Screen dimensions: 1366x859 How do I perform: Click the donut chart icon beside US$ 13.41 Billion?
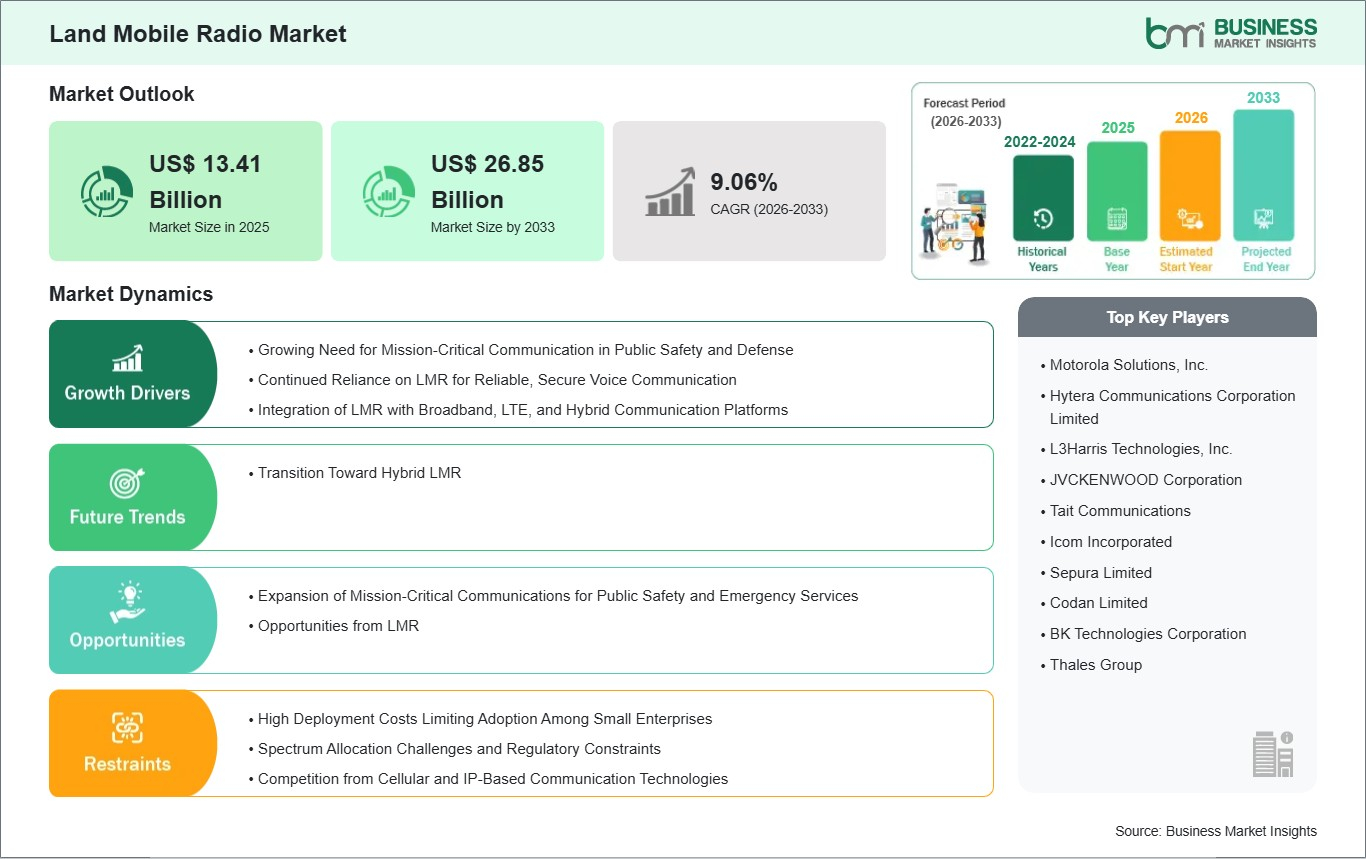tap(106, 192)
